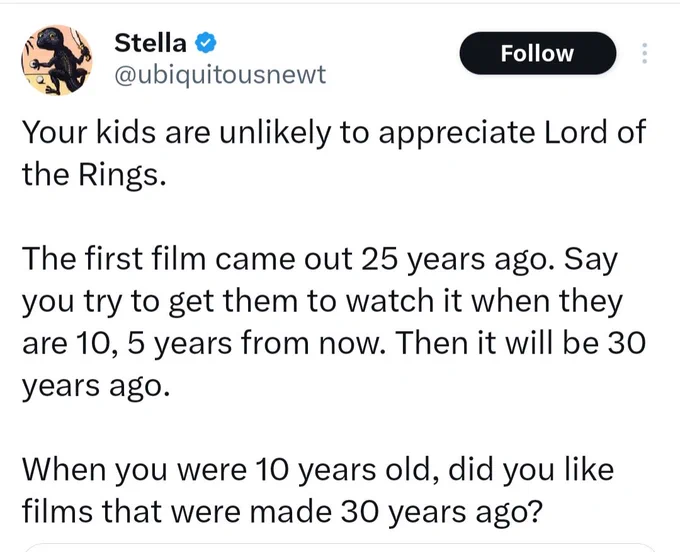Click the blue verified checkmark badge

[206, 43]
